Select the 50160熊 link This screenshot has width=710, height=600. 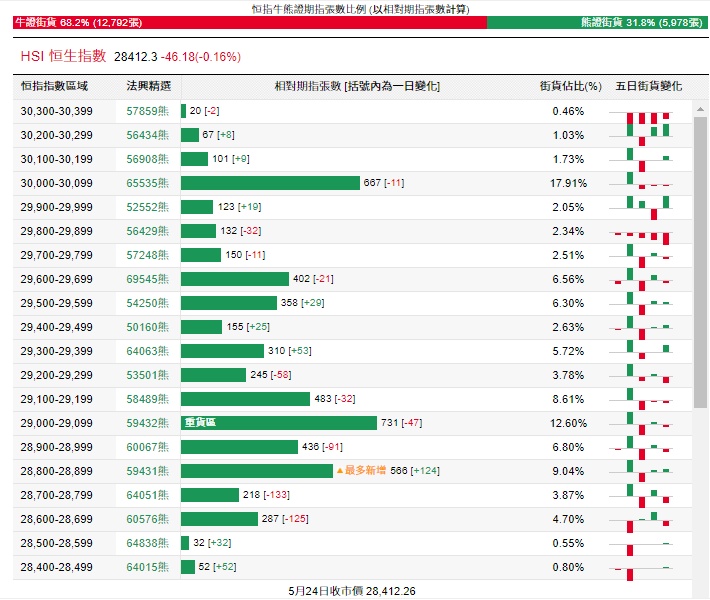click(x=147, y=327)
